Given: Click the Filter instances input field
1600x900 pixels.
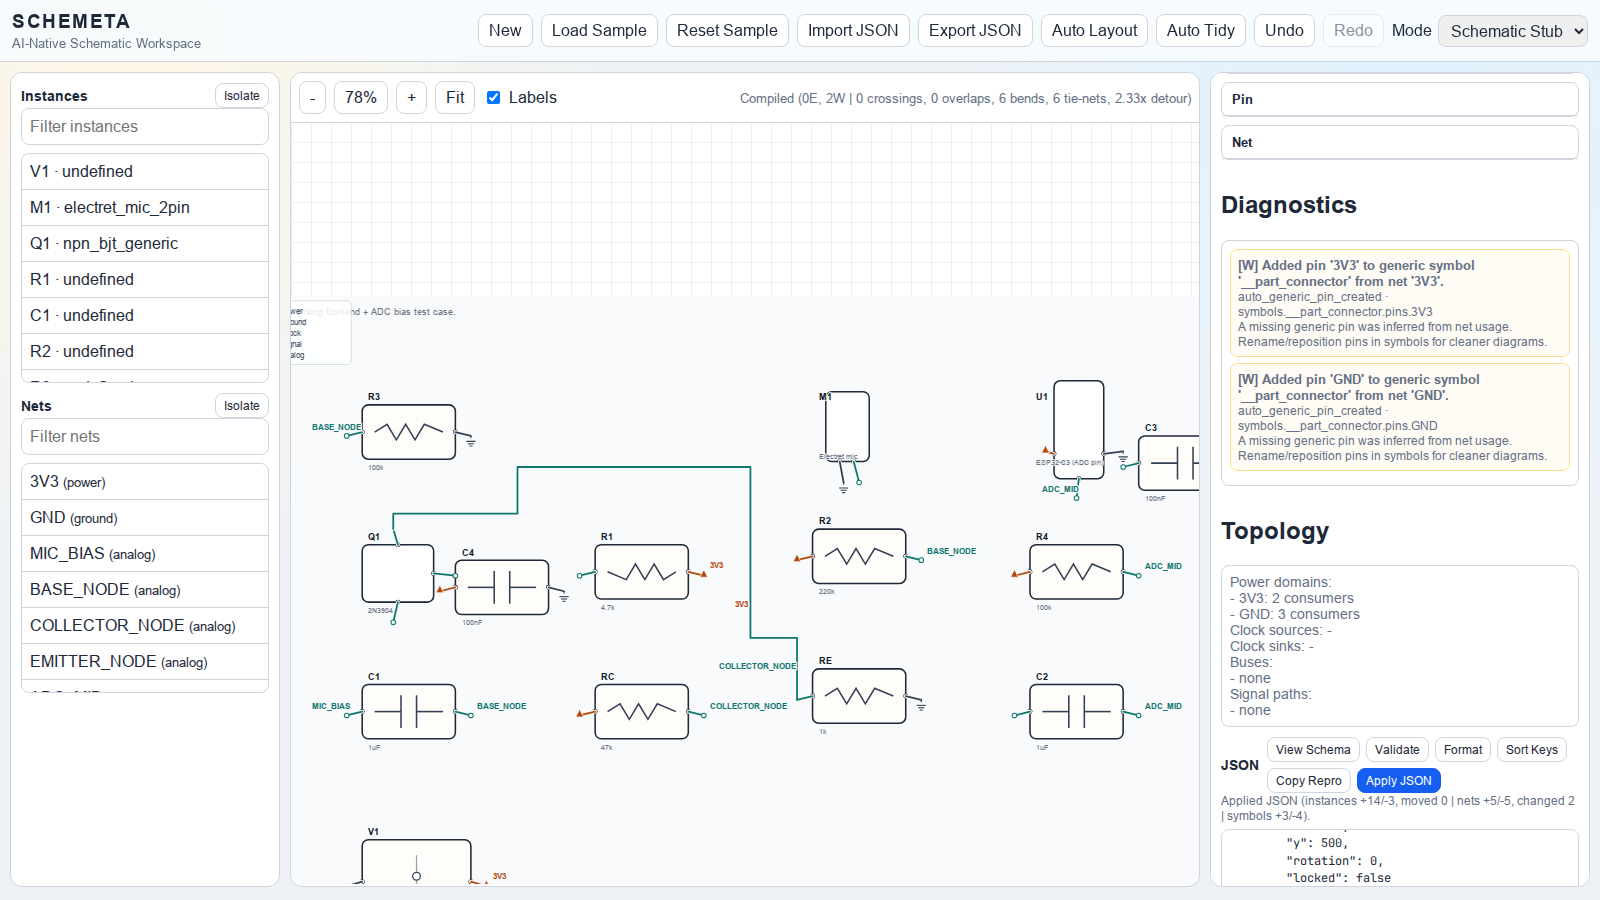Looking at the screenshot, I should pos(144,127).
